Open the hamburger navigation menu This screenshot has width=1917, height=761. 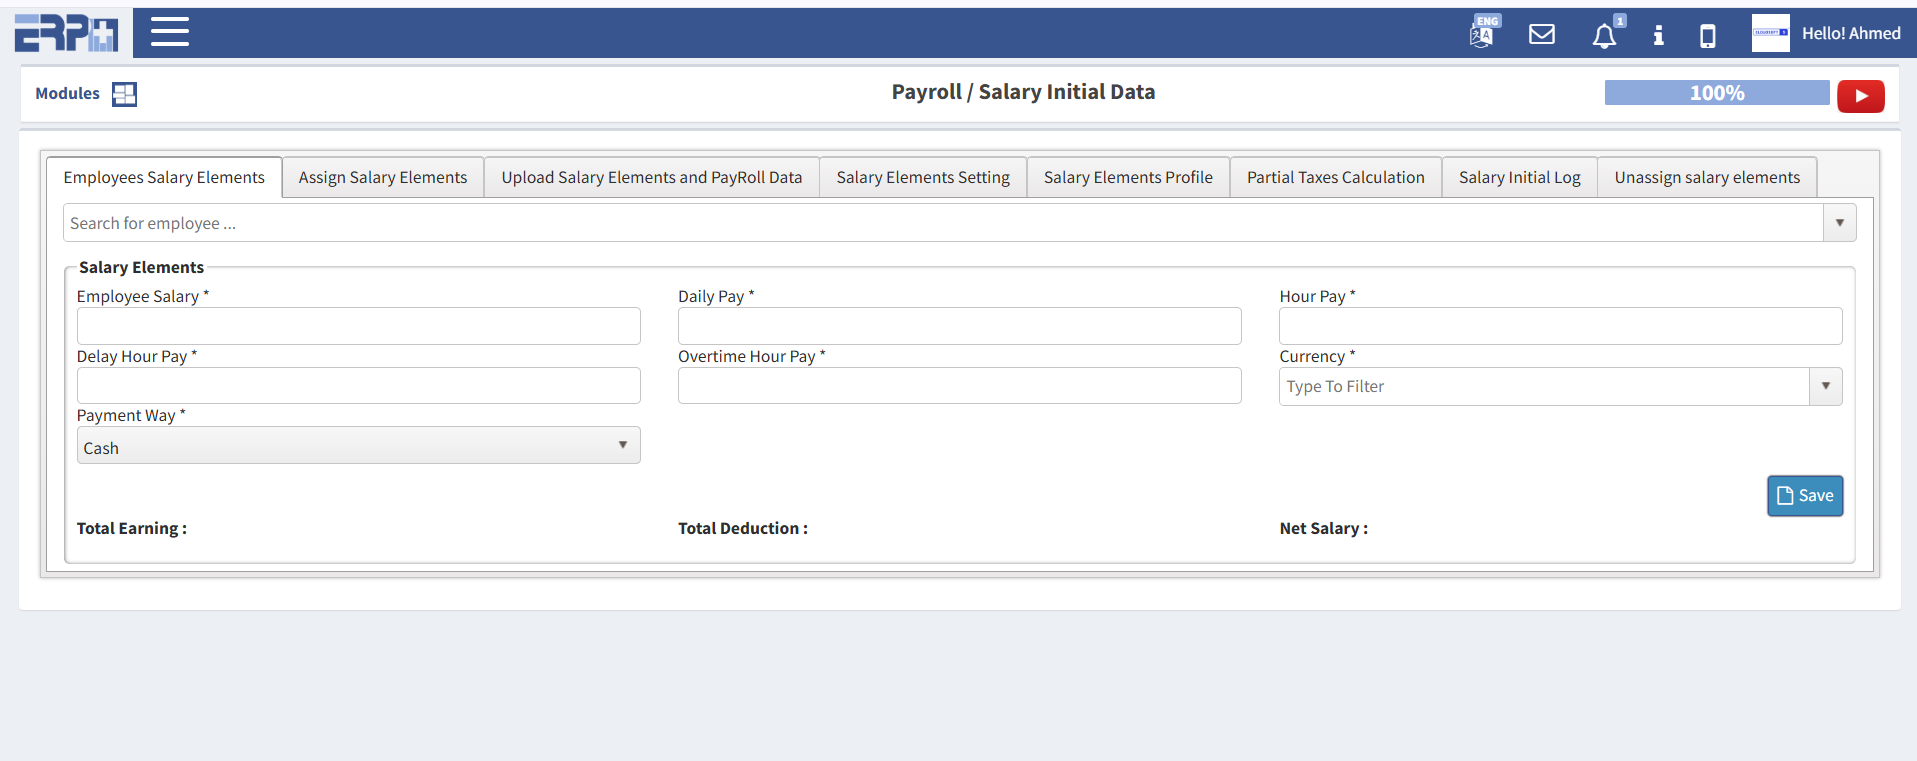[169, 32]
